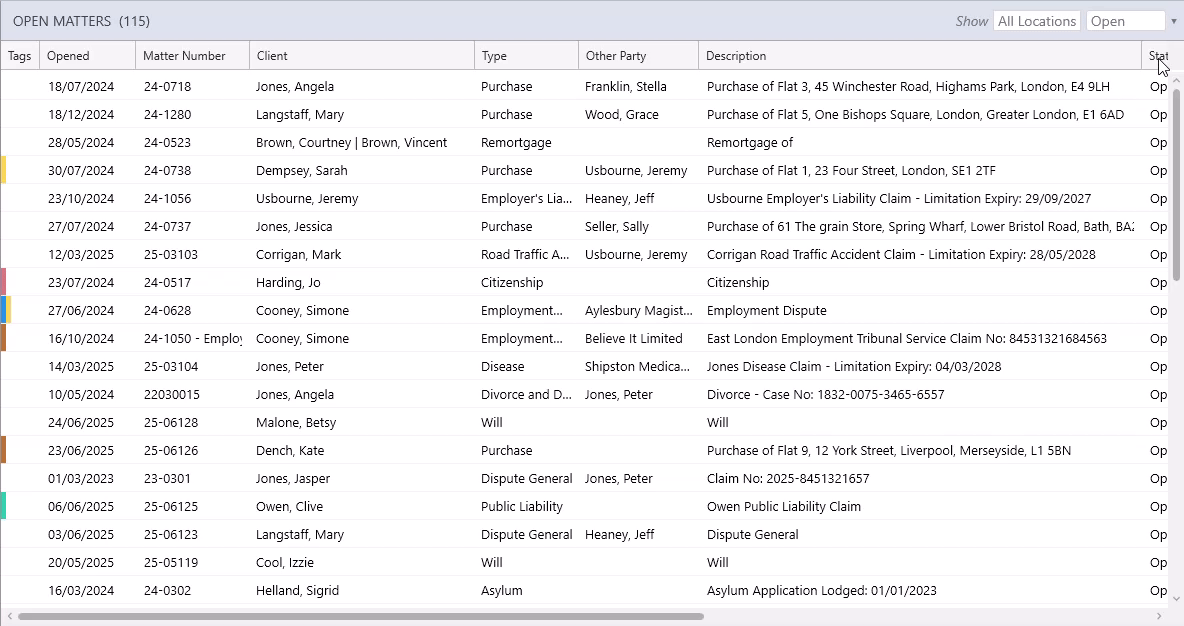Select client Malone, Betsy
This screenshot has width=1184, height=626.
(x=296, y=422)
